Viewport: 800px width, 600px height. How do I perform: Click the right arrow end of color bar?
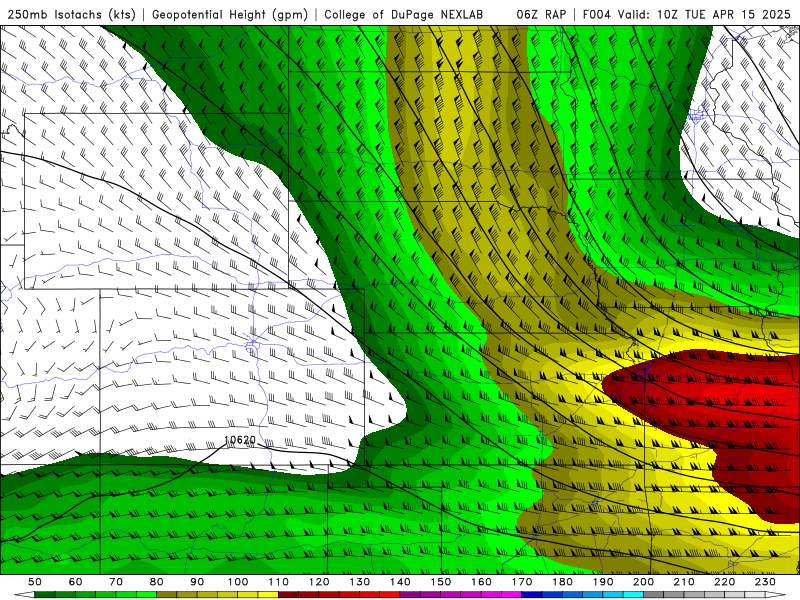[776, 594]
